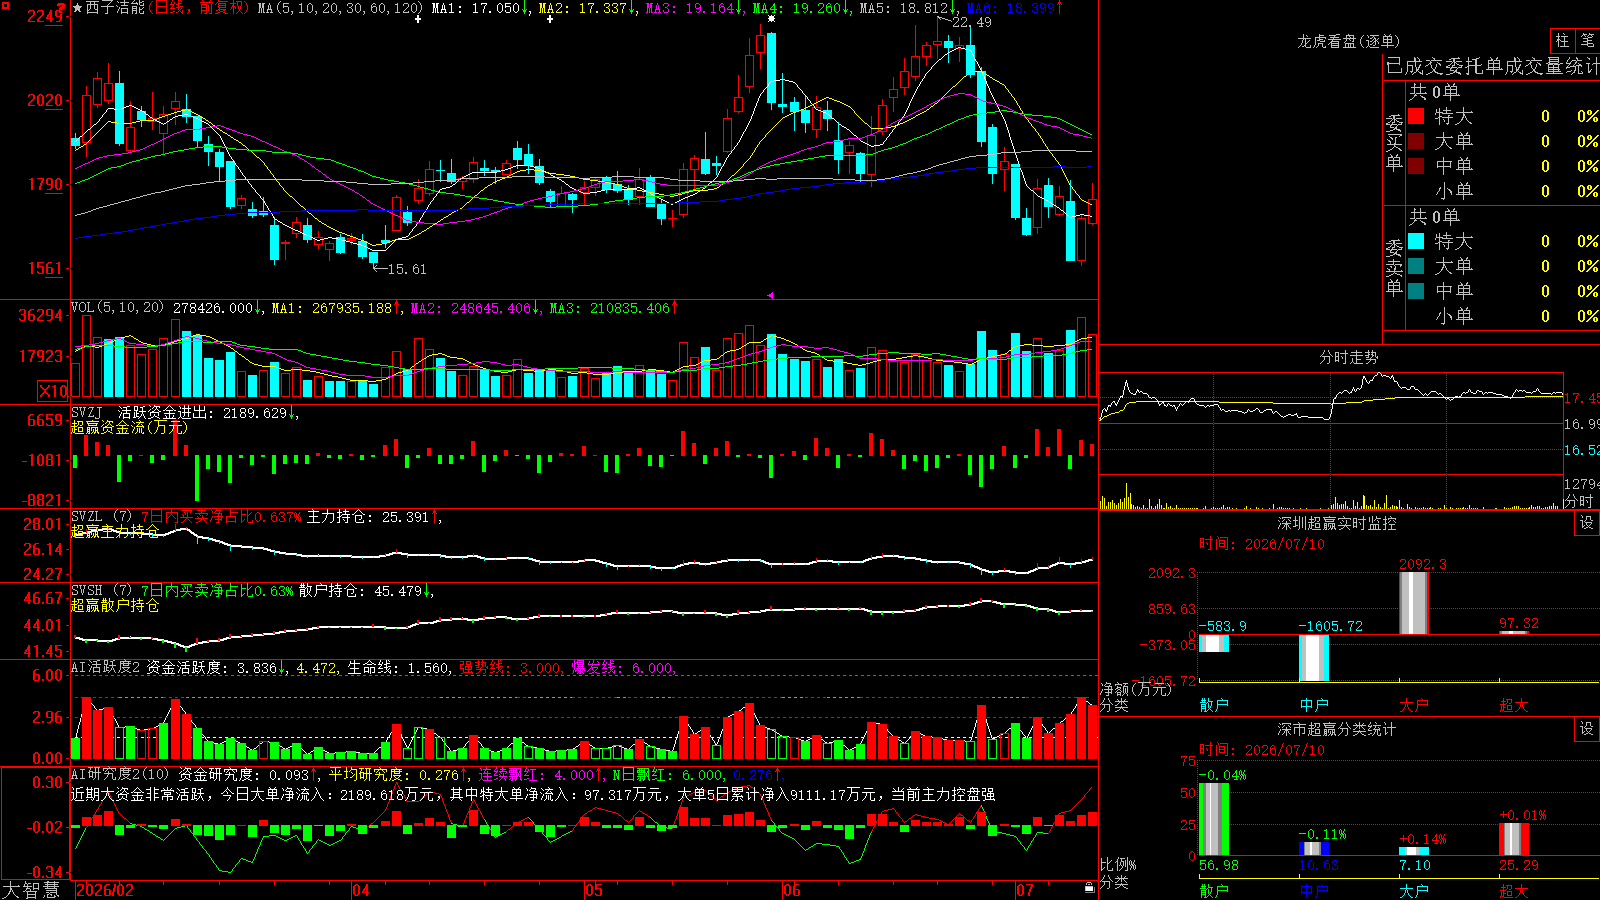Click the 连续飘红: 4.000 label
Image resolution: width=1600 pixels, height=900 pixels.
click(536, 774)
